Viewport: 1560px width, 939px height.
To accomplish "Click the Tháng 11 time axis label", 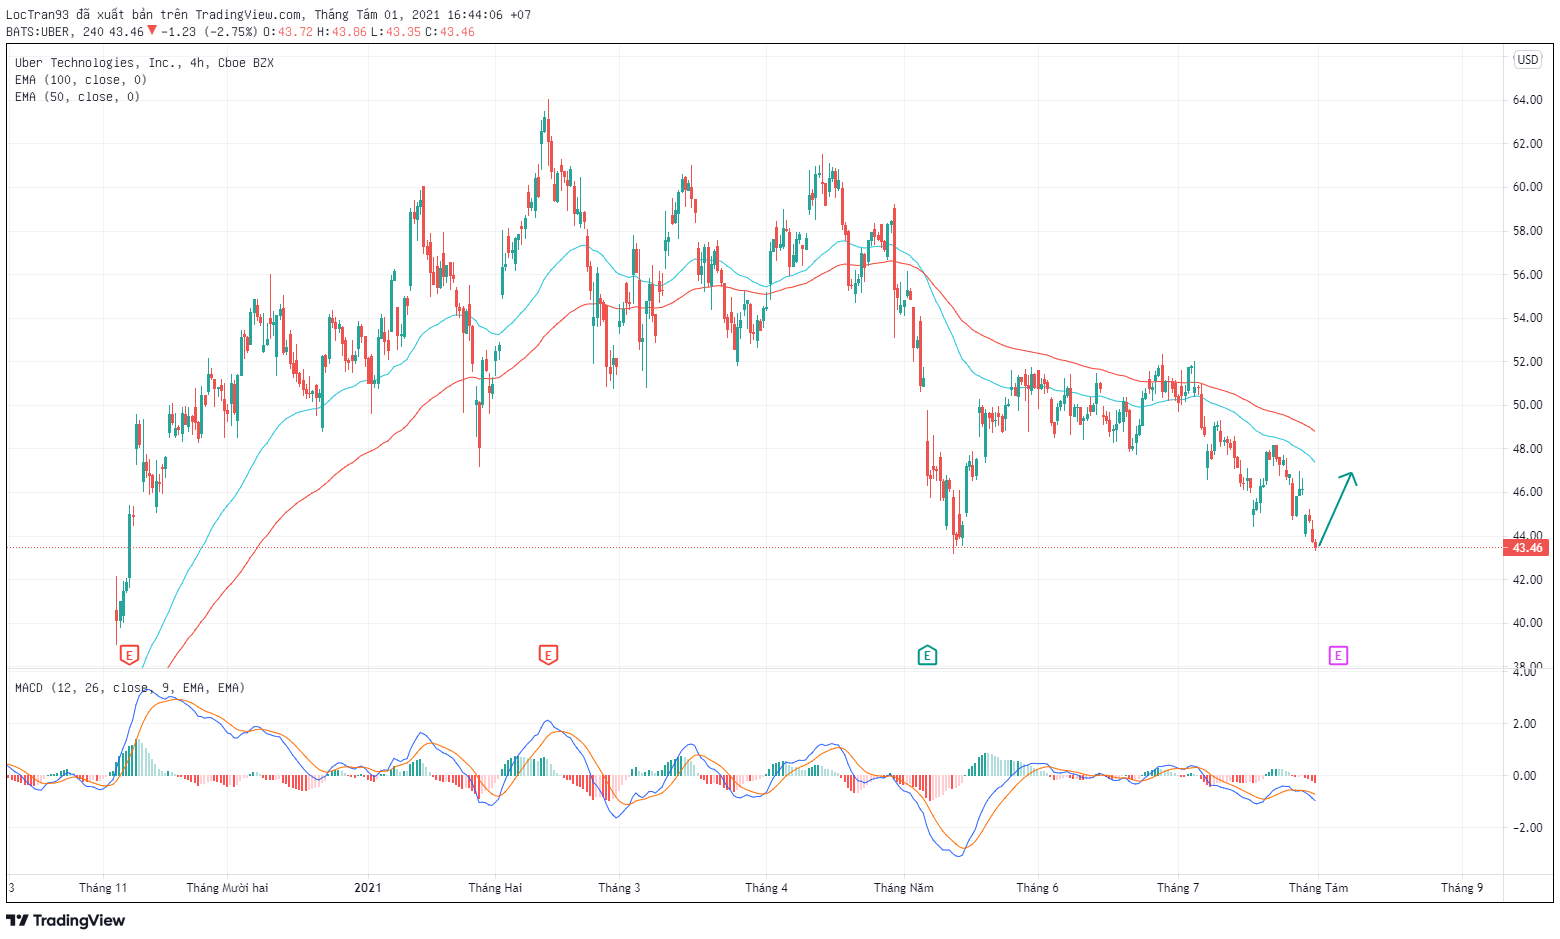I will pos(103,888).
